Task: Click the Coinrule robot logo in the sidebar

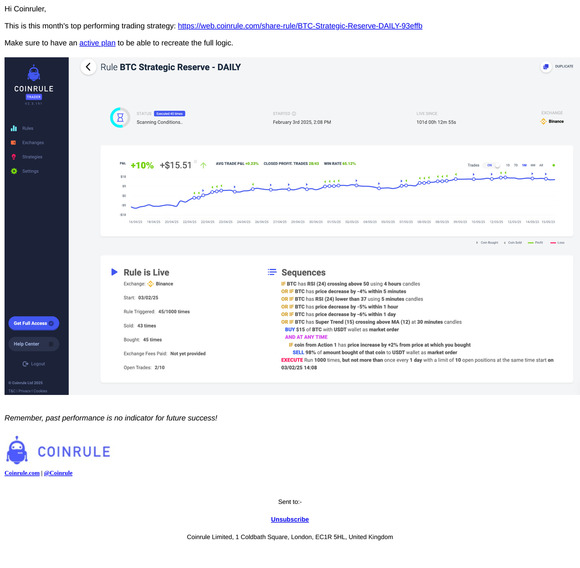Action: coord(34,73)
